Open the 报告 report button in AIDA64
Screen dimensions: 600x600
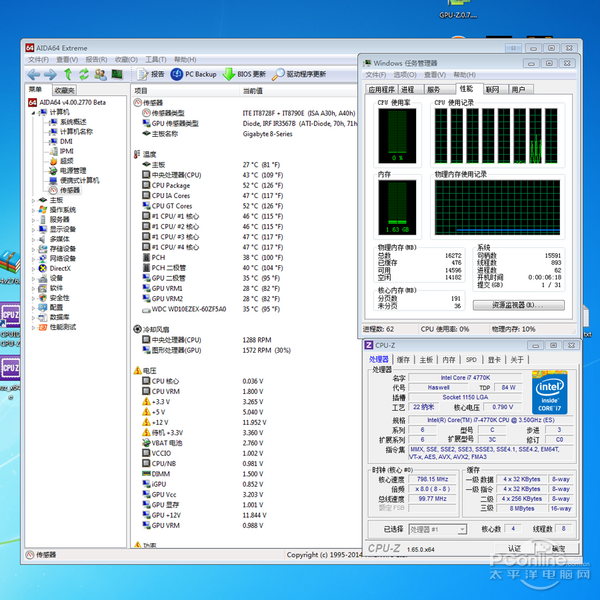click(x=151, y=74)
